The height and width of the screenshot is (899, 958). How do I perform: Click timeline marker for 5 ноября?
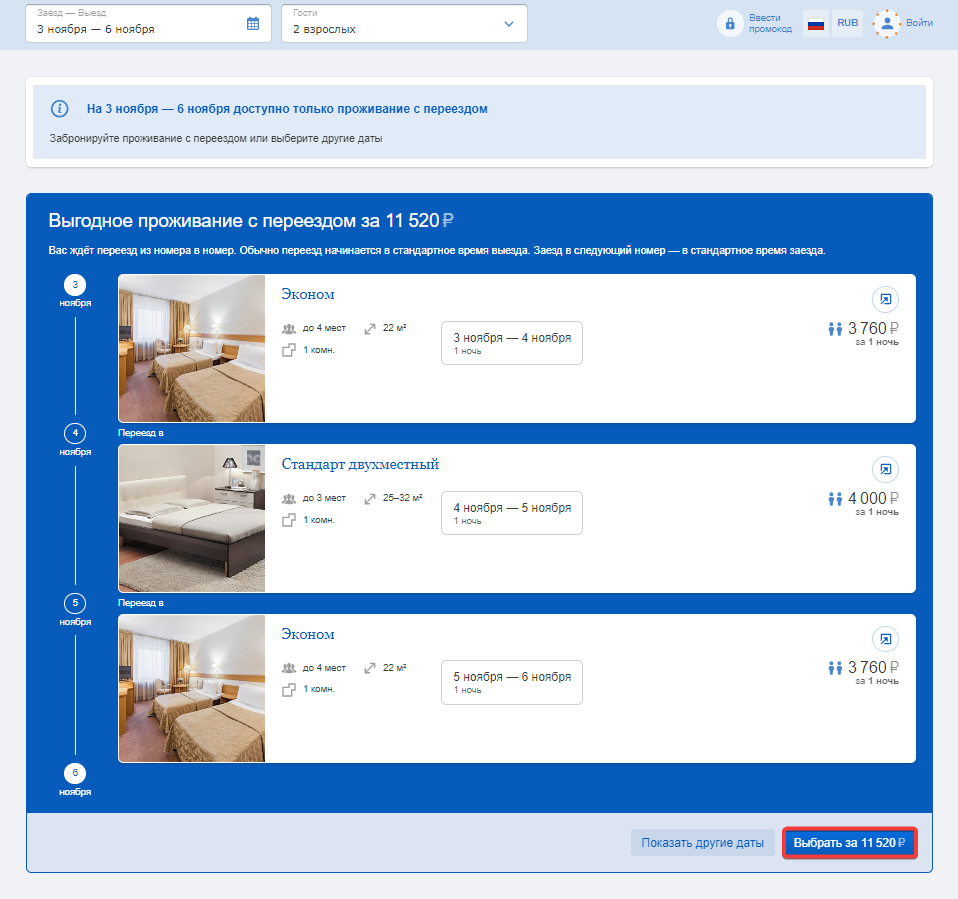pyautogui.click(x=75, y=603)
